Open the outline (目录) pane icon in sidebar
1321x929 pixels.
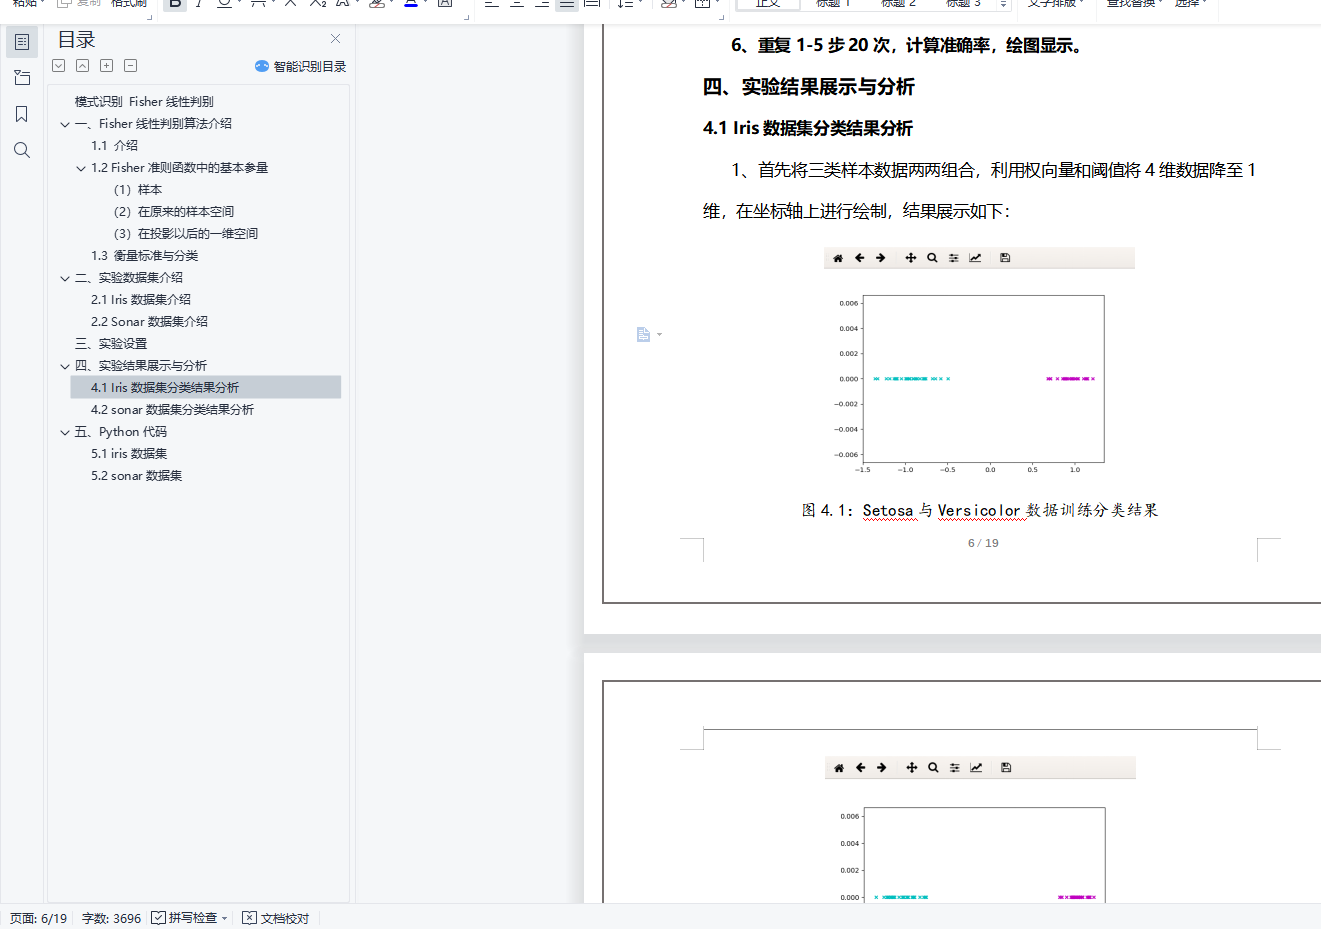click(22, 42)
